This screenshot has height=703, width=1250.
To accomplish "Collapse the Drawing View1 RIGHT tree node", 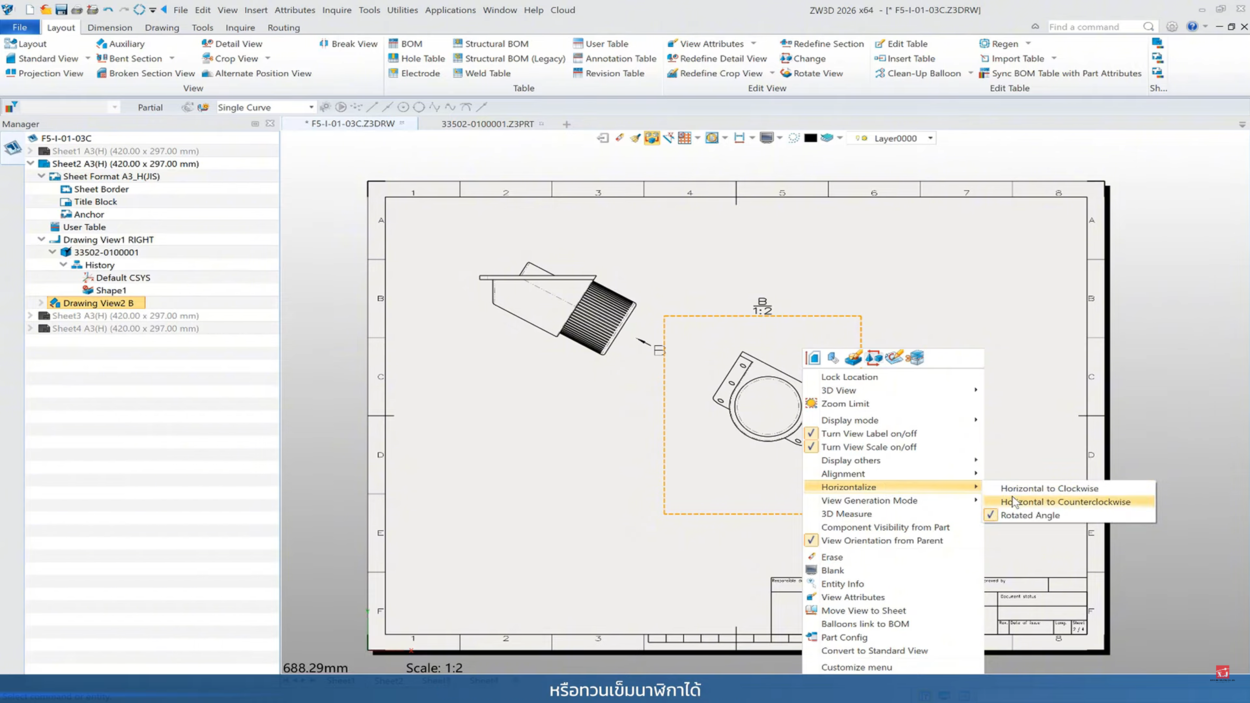I will tap(41, 240).
